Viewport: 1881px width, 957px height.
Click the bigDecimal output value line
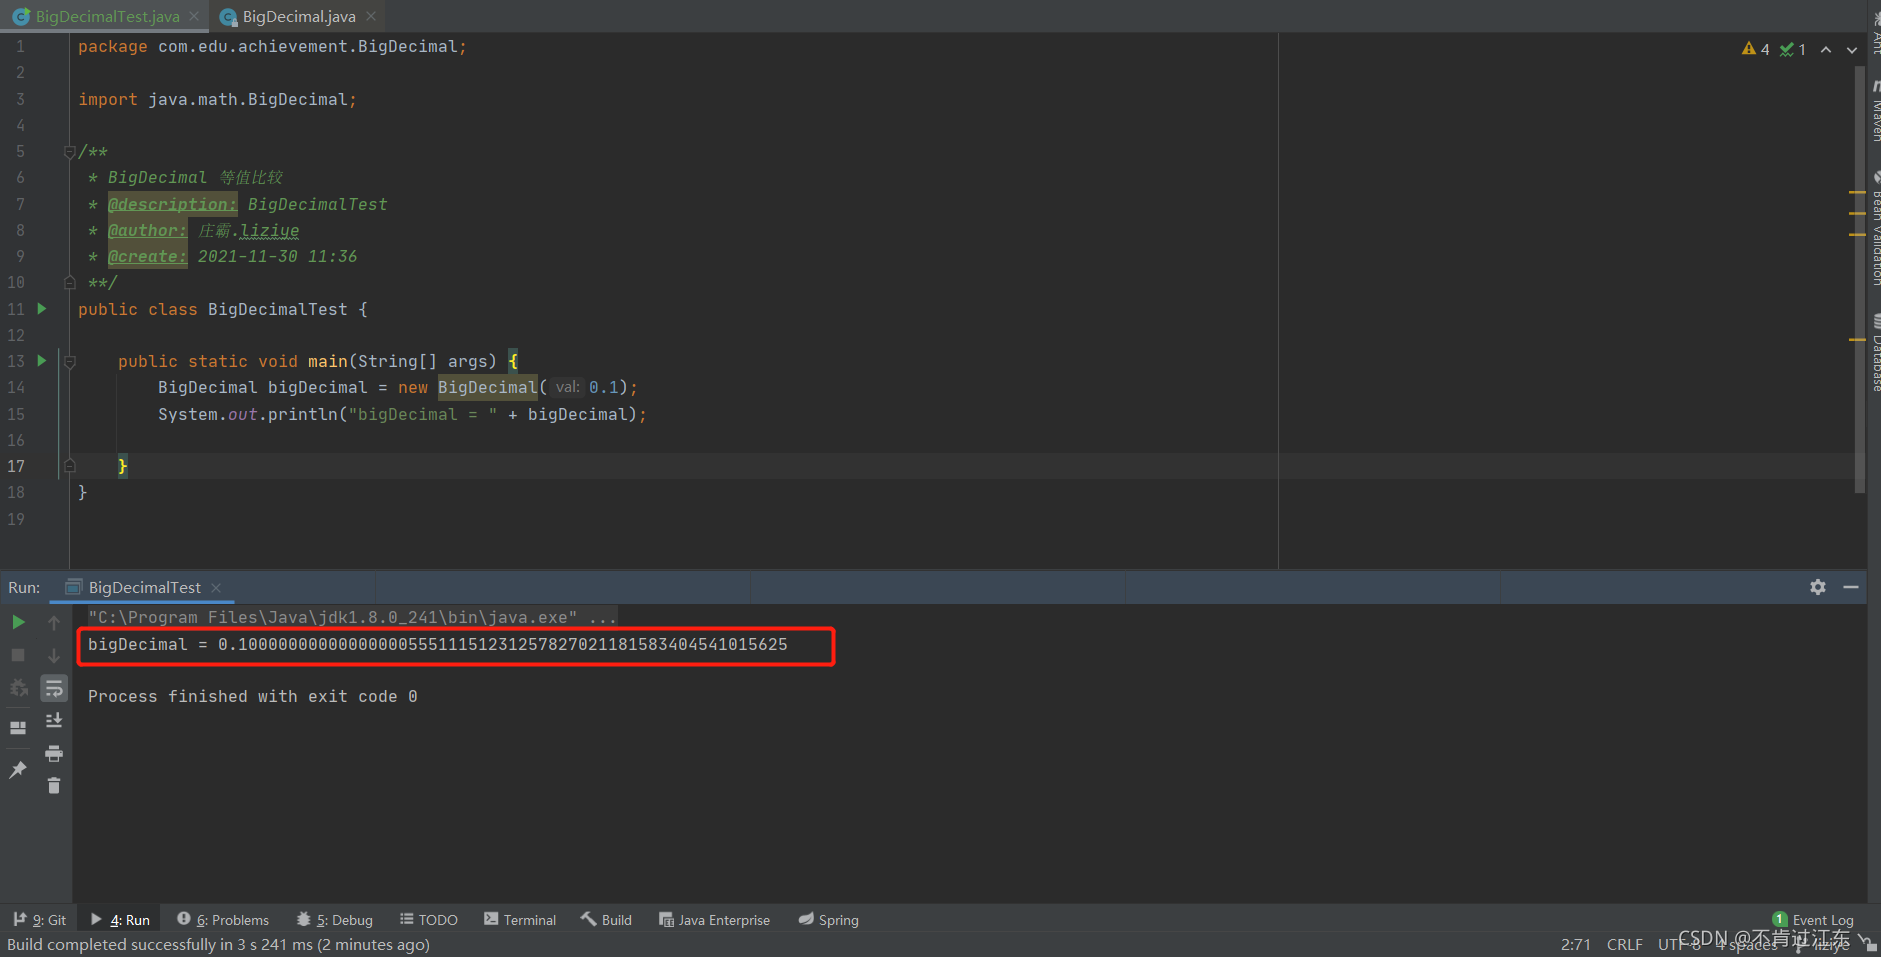coord(437,644)
